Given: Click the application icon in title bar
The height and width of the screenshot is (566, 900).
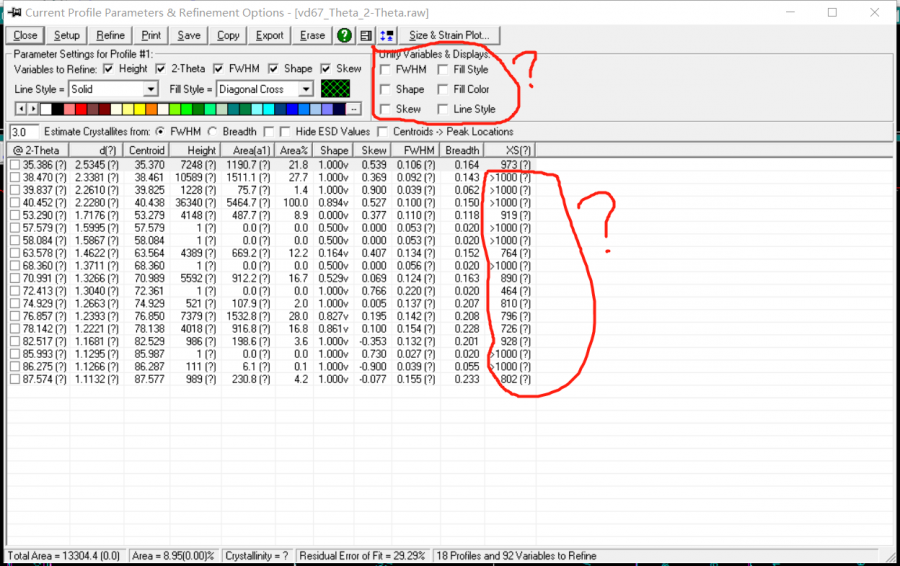Looking at the screenshot, I should pyautogui.click(x=13, y=12).
